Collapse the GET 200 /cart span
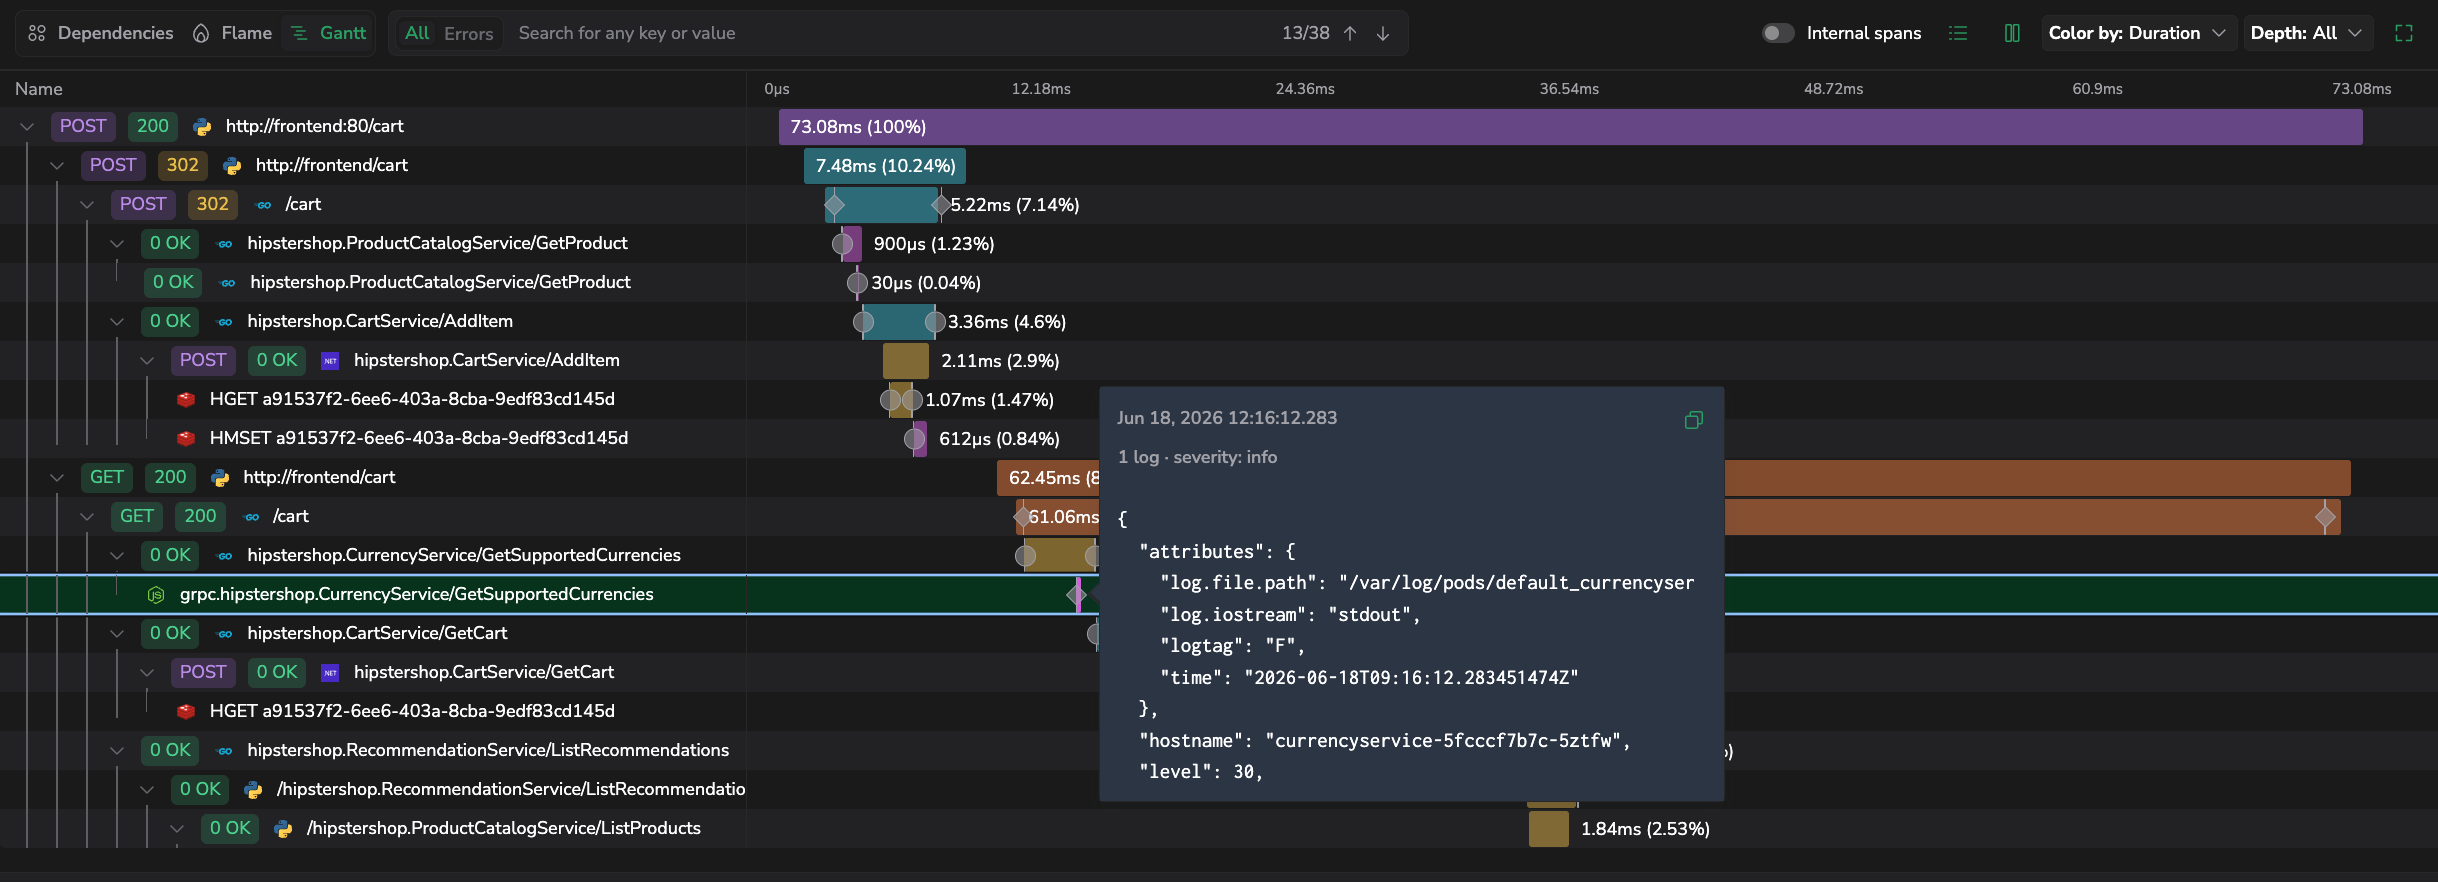The image size is (2438, 882). coord(87,517)
